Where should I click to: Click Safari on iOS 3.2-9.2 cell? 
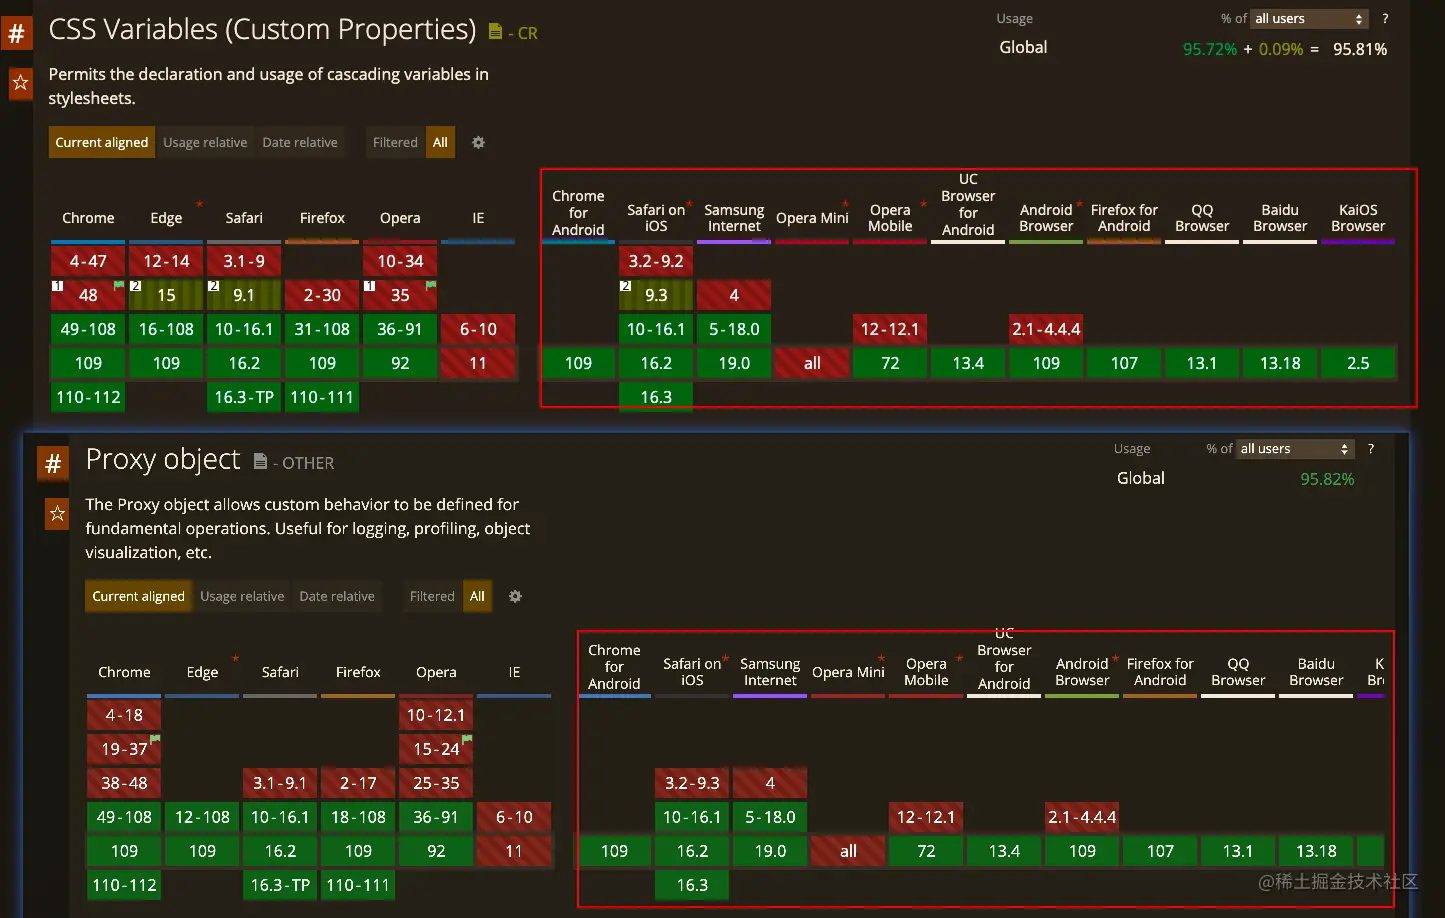[x=656, y=261]
